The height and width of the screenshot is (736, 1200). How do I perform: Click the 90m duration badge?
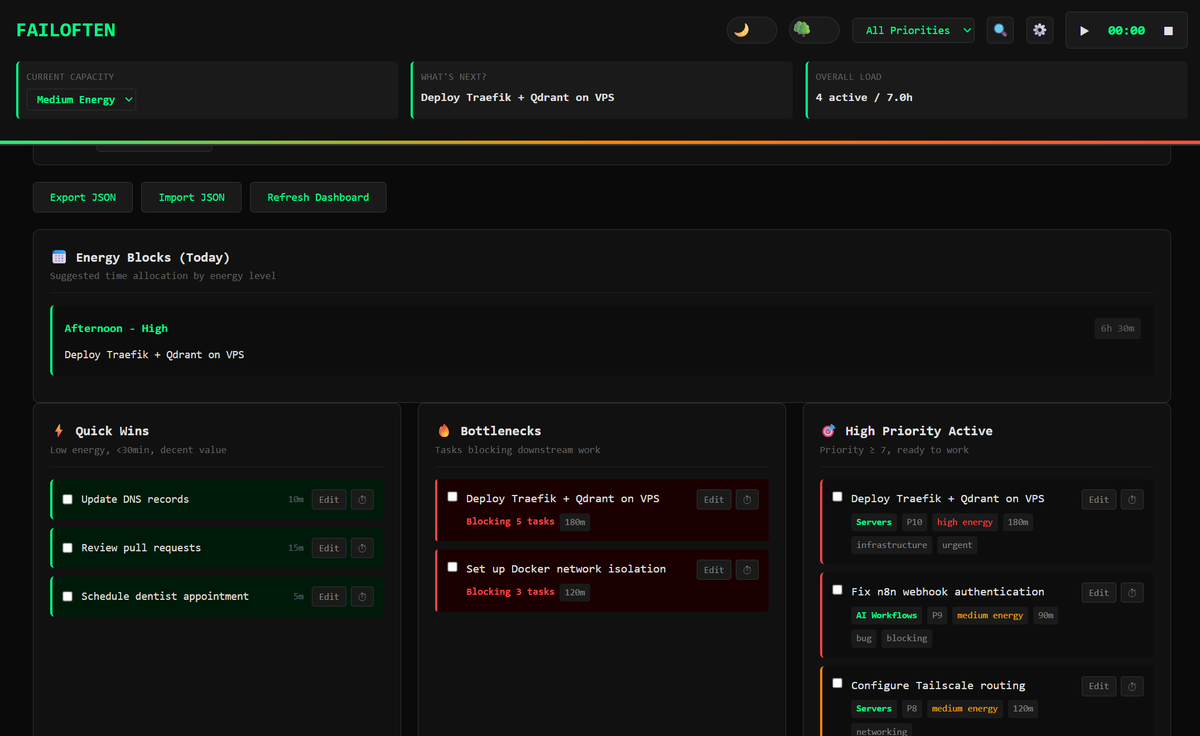(x=1046, y=615)
